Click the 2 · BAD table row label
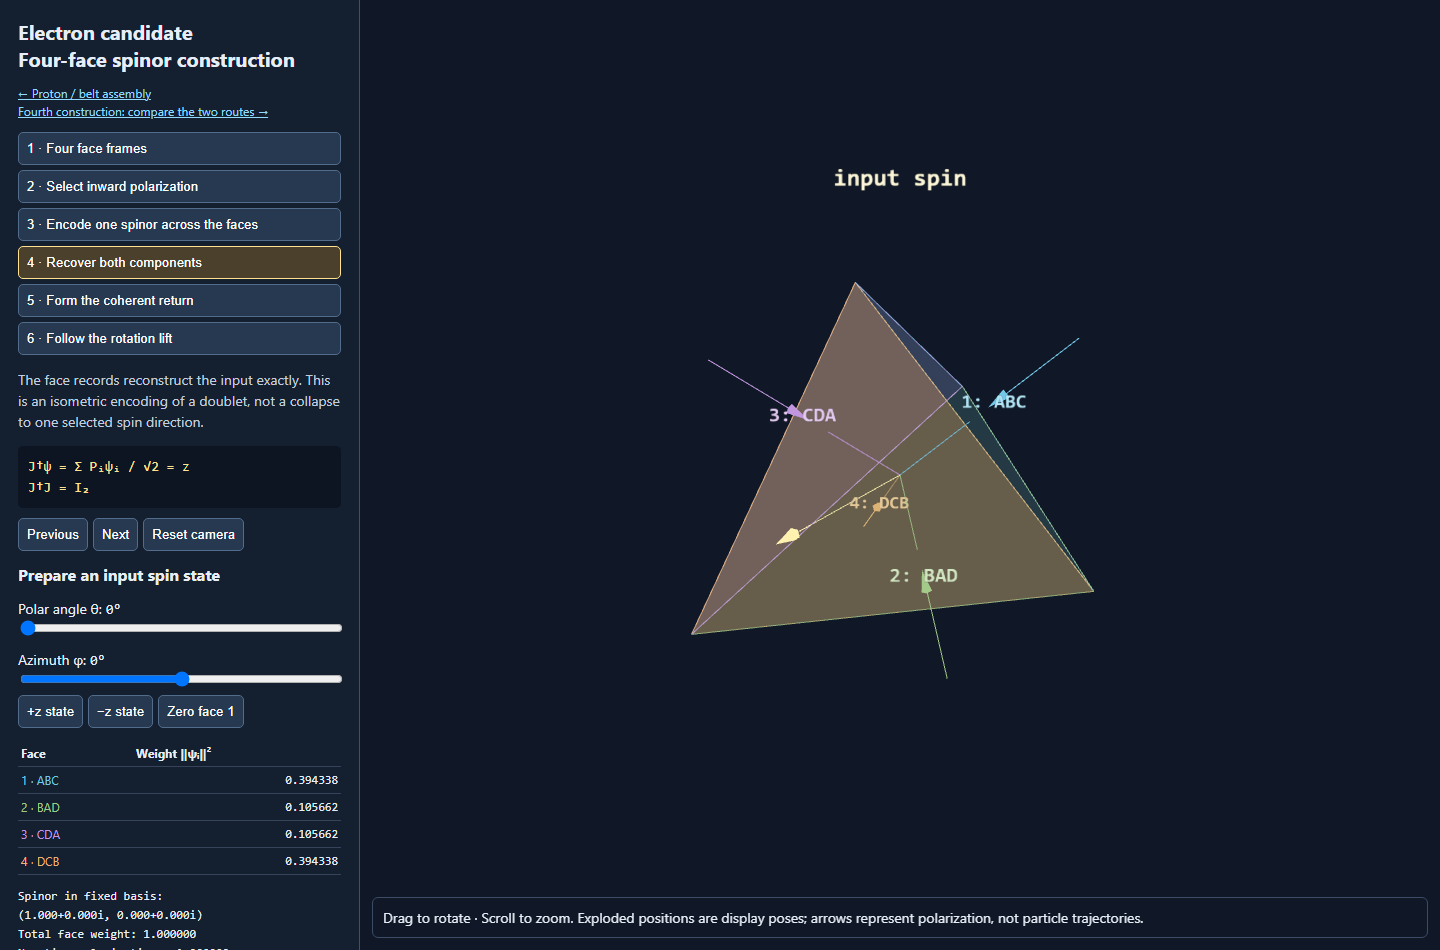Viewport: 1440px width, 950px height. pos(40,807)
